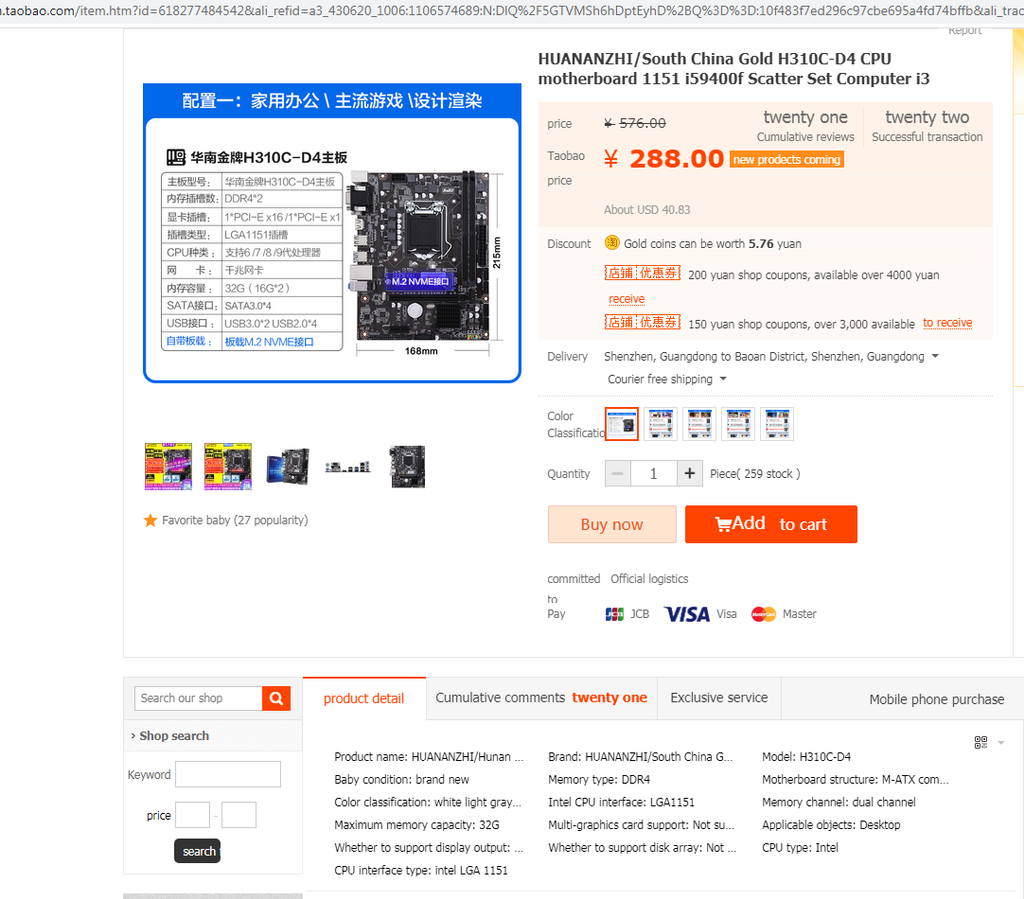Click the JCB payment logo
The image size is (1024, 899).
click(x=614, y=614)
